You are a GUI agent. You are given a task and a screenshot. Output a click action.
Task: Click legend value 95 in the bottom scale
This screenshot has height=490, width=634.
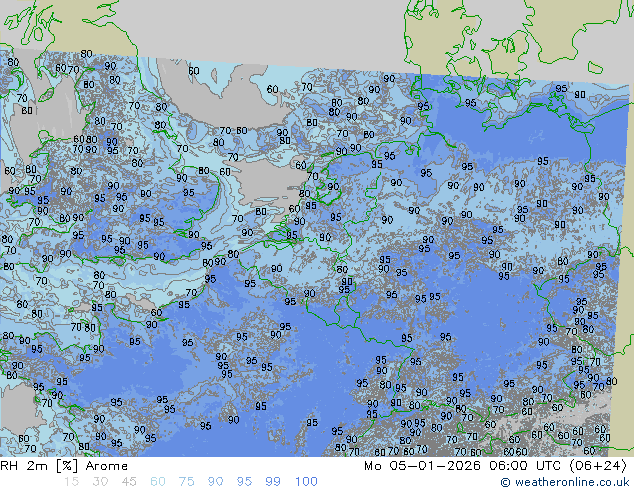point(244,482)
